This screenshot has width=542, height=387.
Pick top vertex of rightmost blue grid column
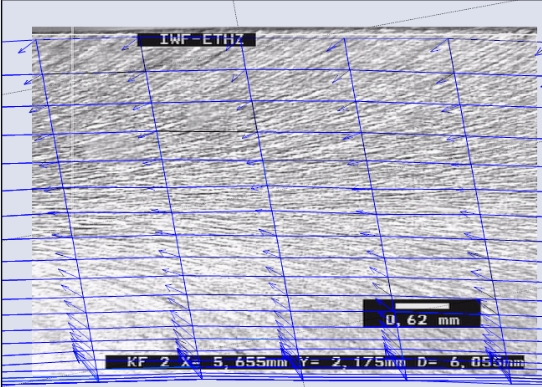448,39
